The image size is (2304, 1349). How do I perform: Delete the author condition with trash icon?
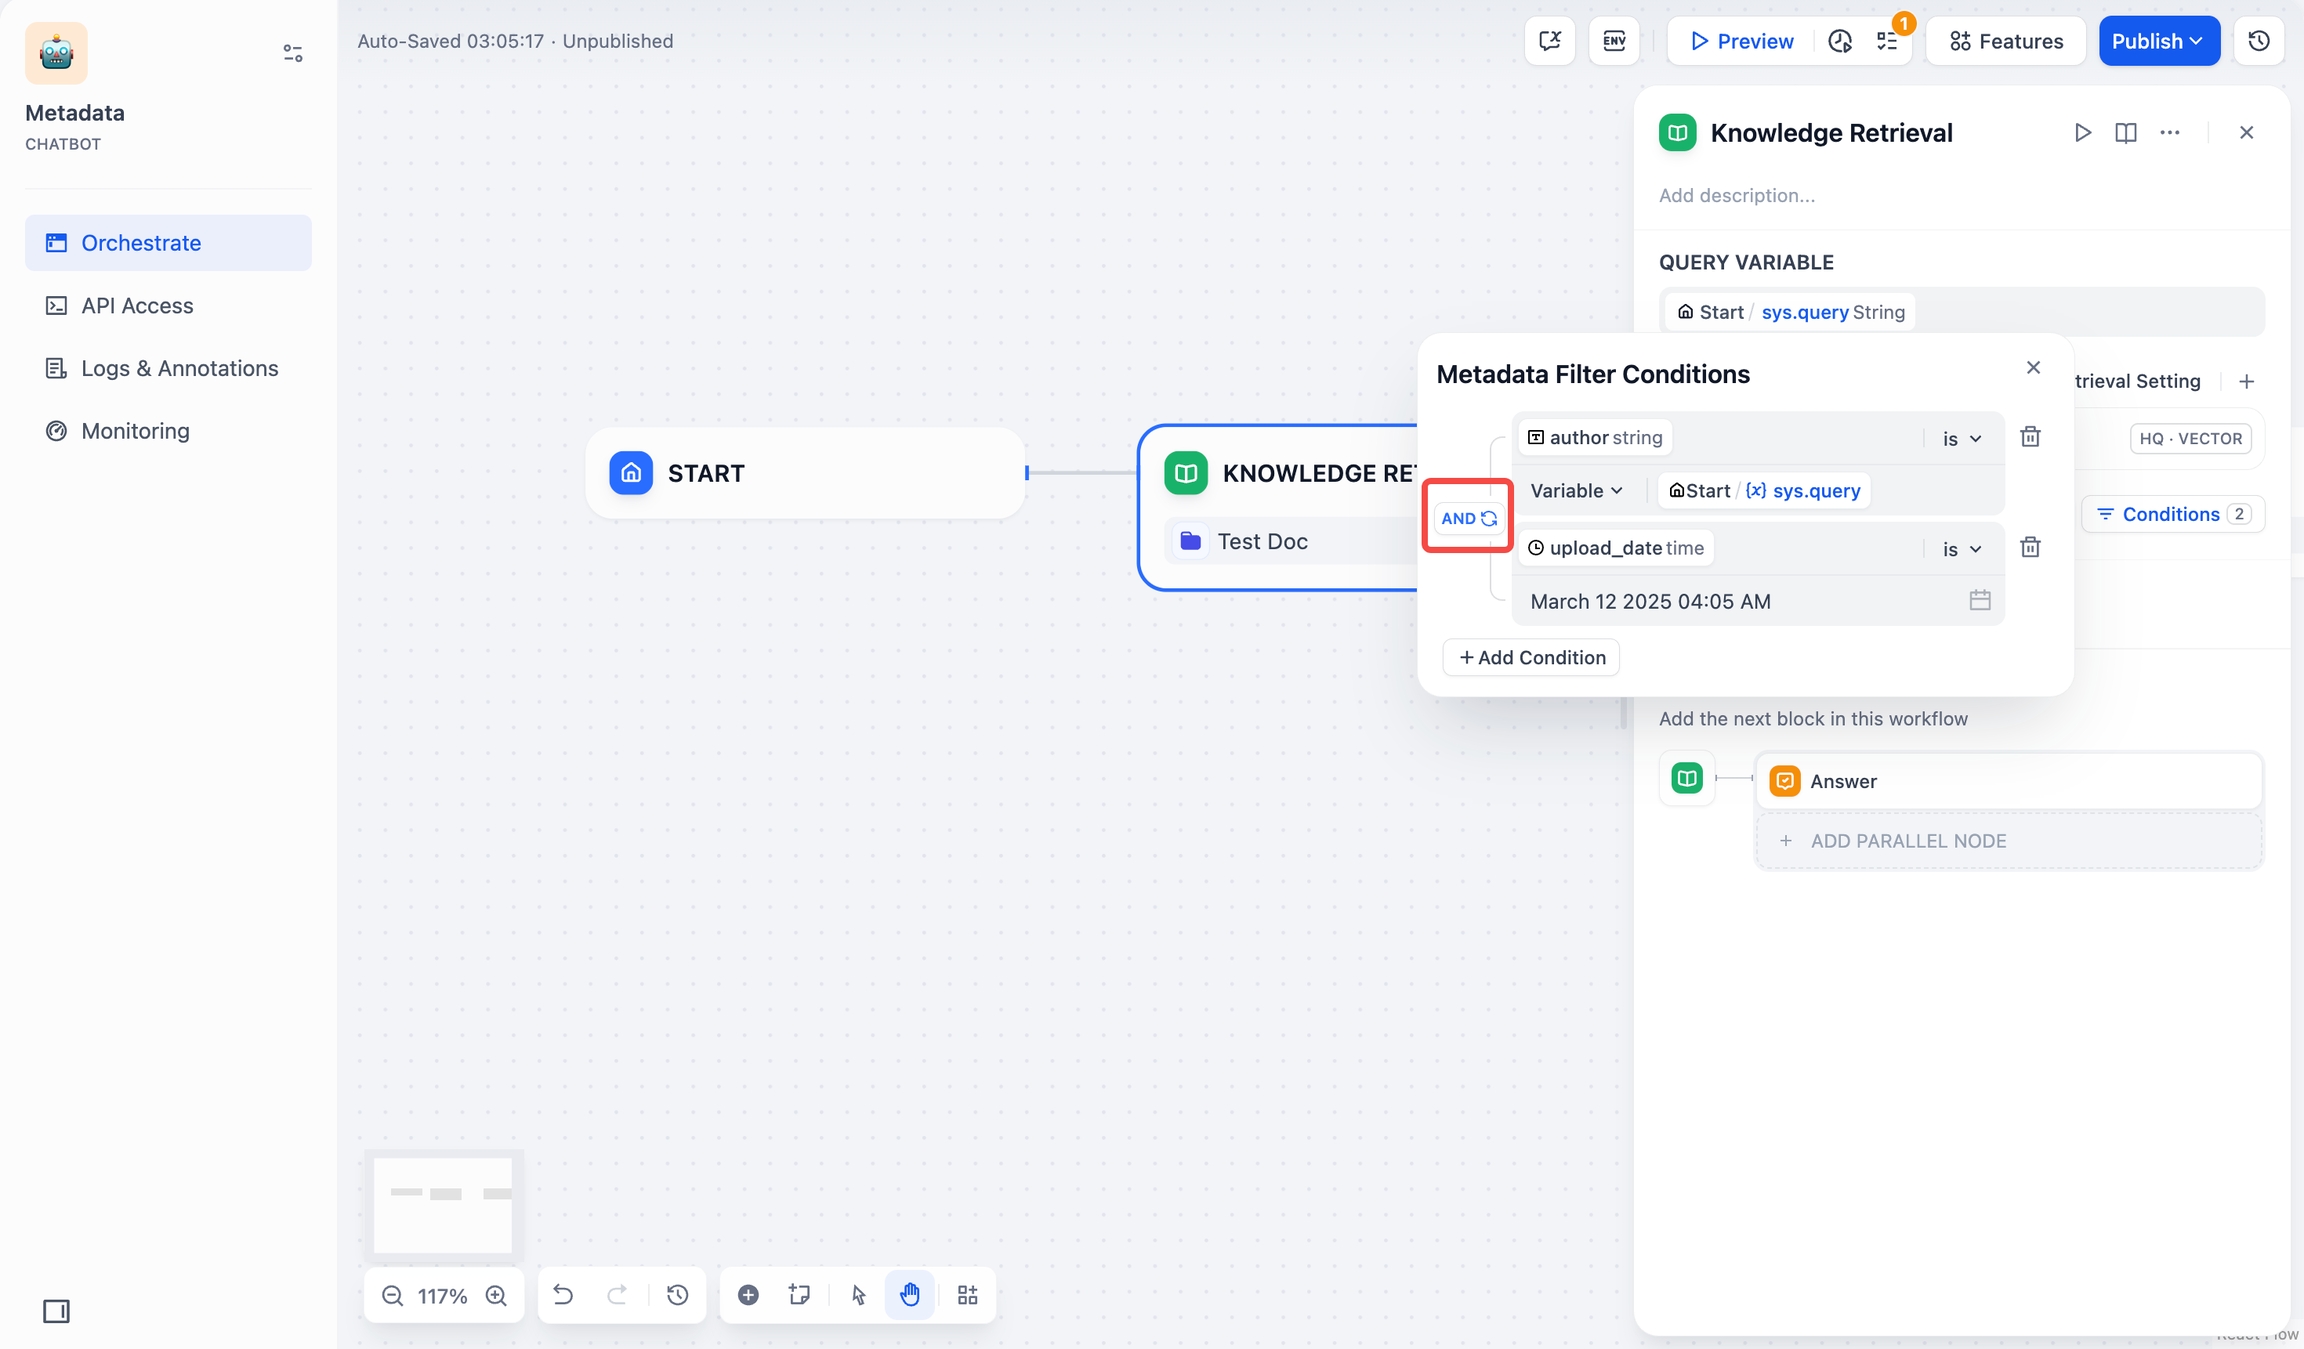point(2030,437)
